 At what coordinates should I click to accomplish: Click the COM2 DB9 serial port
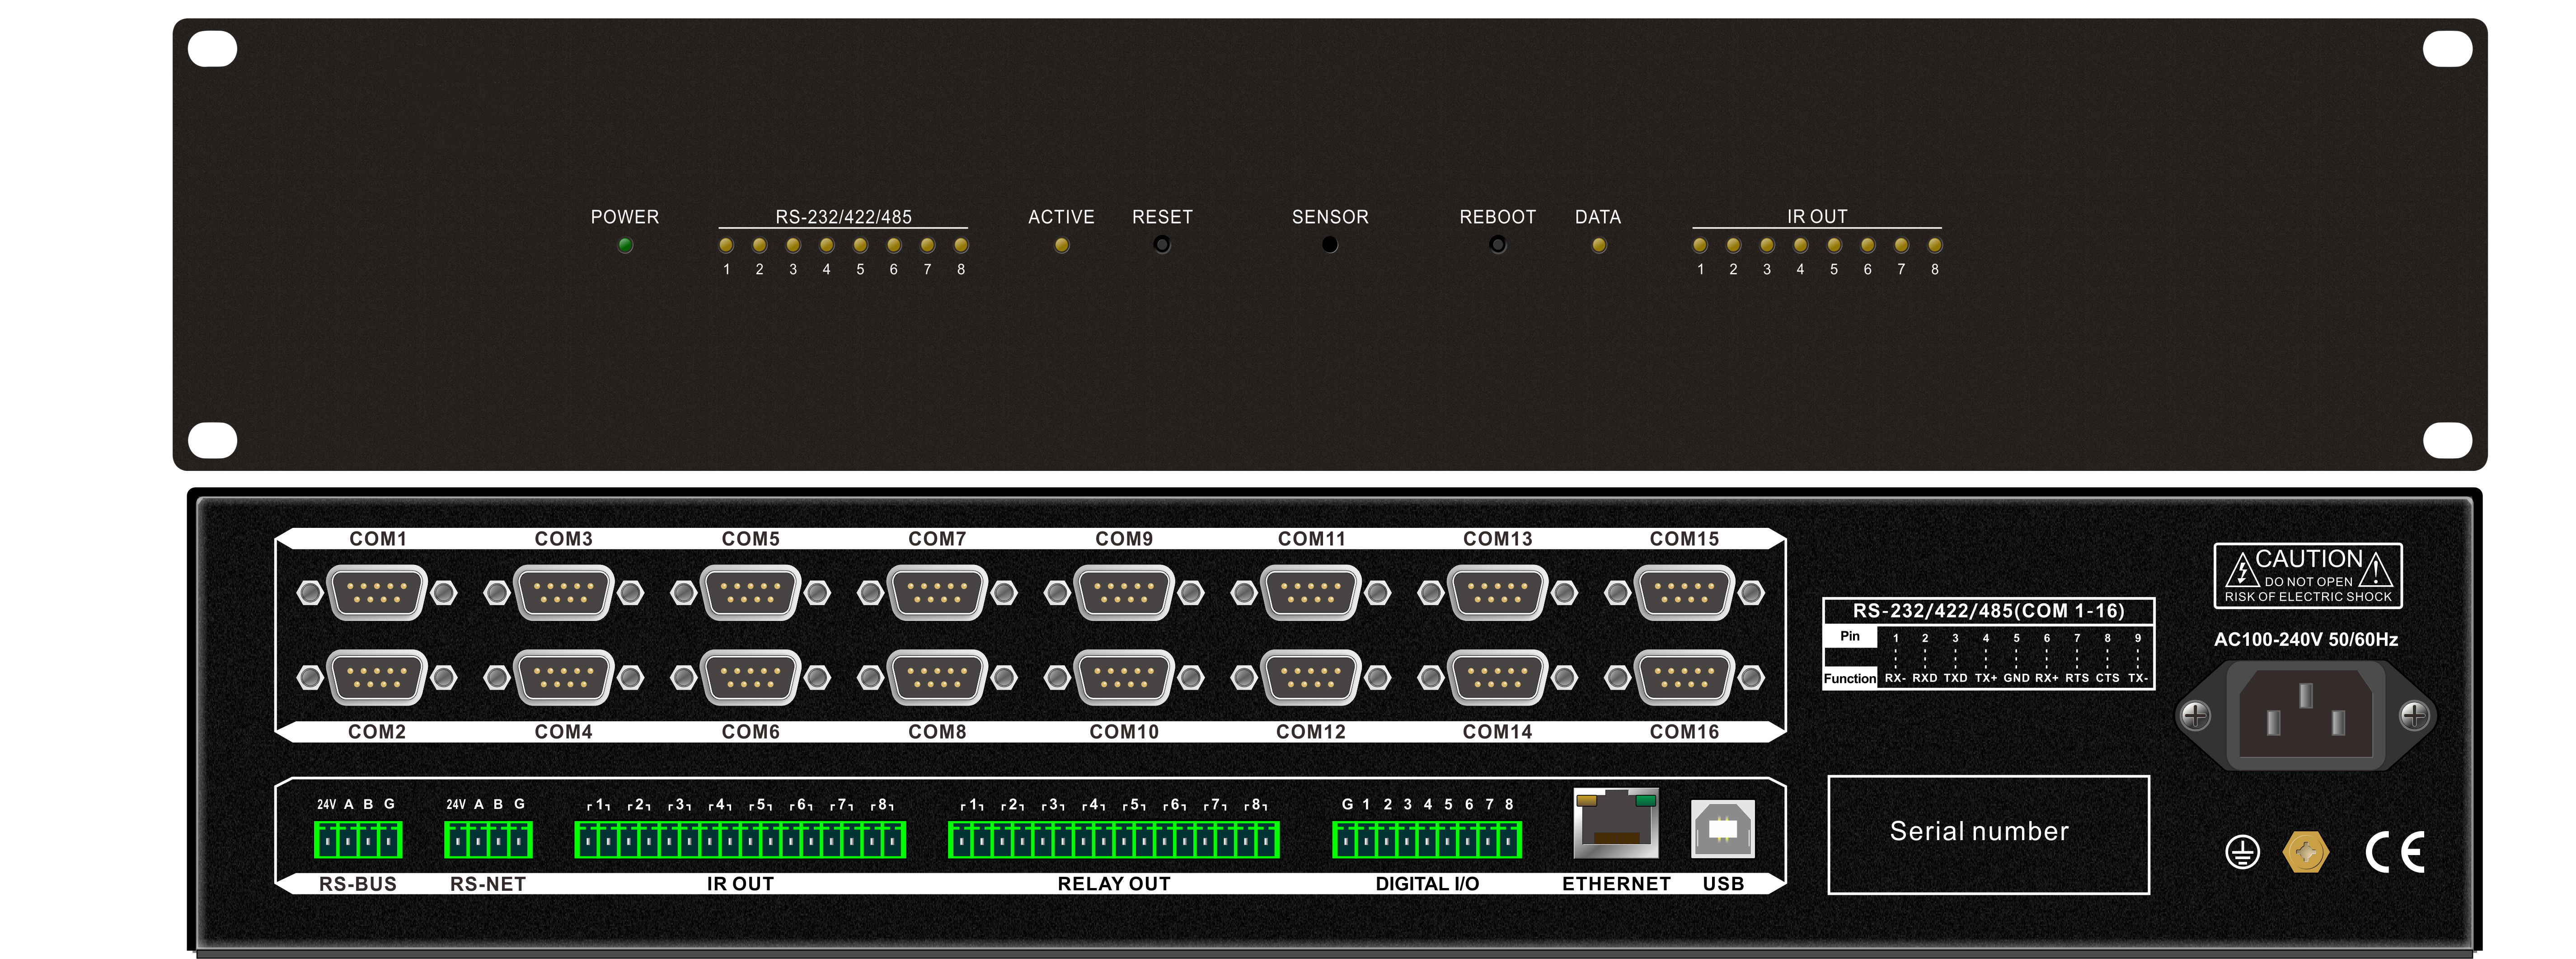tap(377, 678)
